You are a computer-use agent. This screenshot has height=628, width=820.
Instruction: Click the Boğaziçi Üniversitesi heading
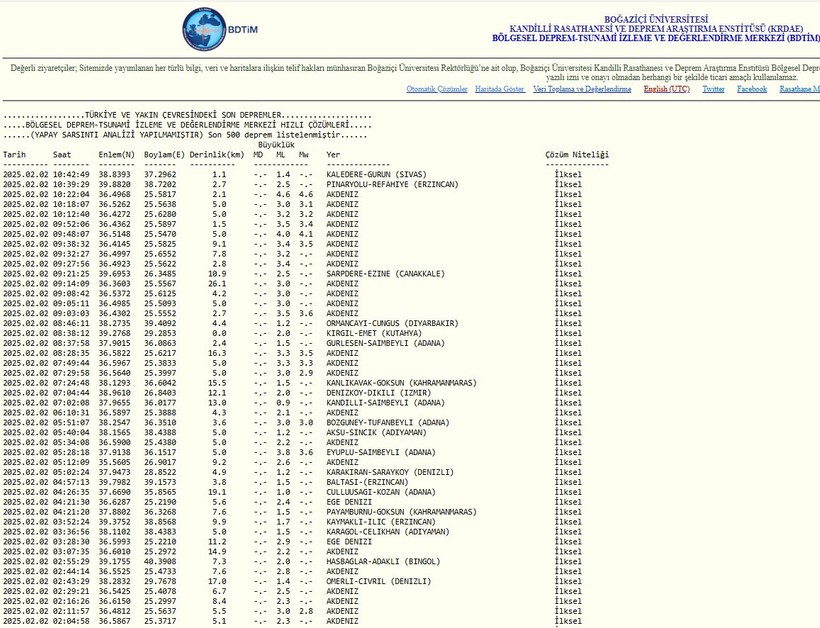pos(656,20)
